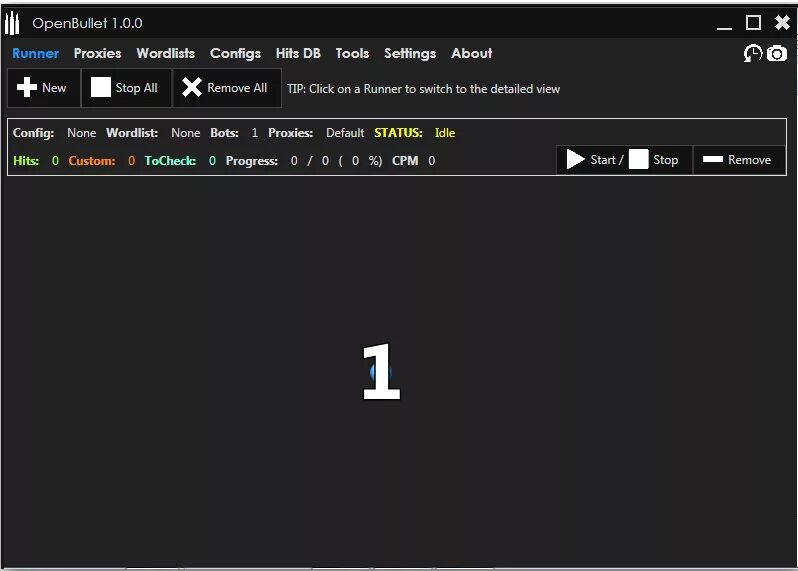The width and height of the screenshot is (798, 571).
Task: Start the idle runner
Action: click(594, 160)
